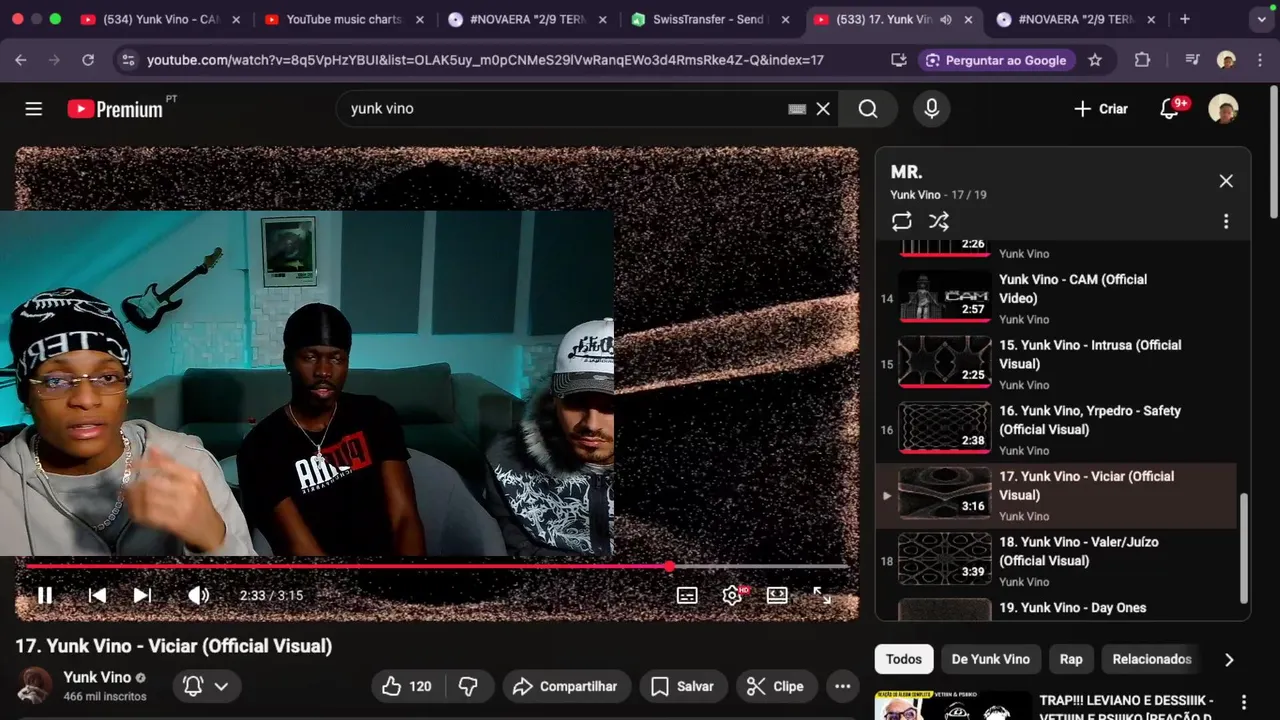Open the account avatar menu on YouTube
Image resolution: width=1280 pixels, height=720 pixels.
pos(1223,109)
